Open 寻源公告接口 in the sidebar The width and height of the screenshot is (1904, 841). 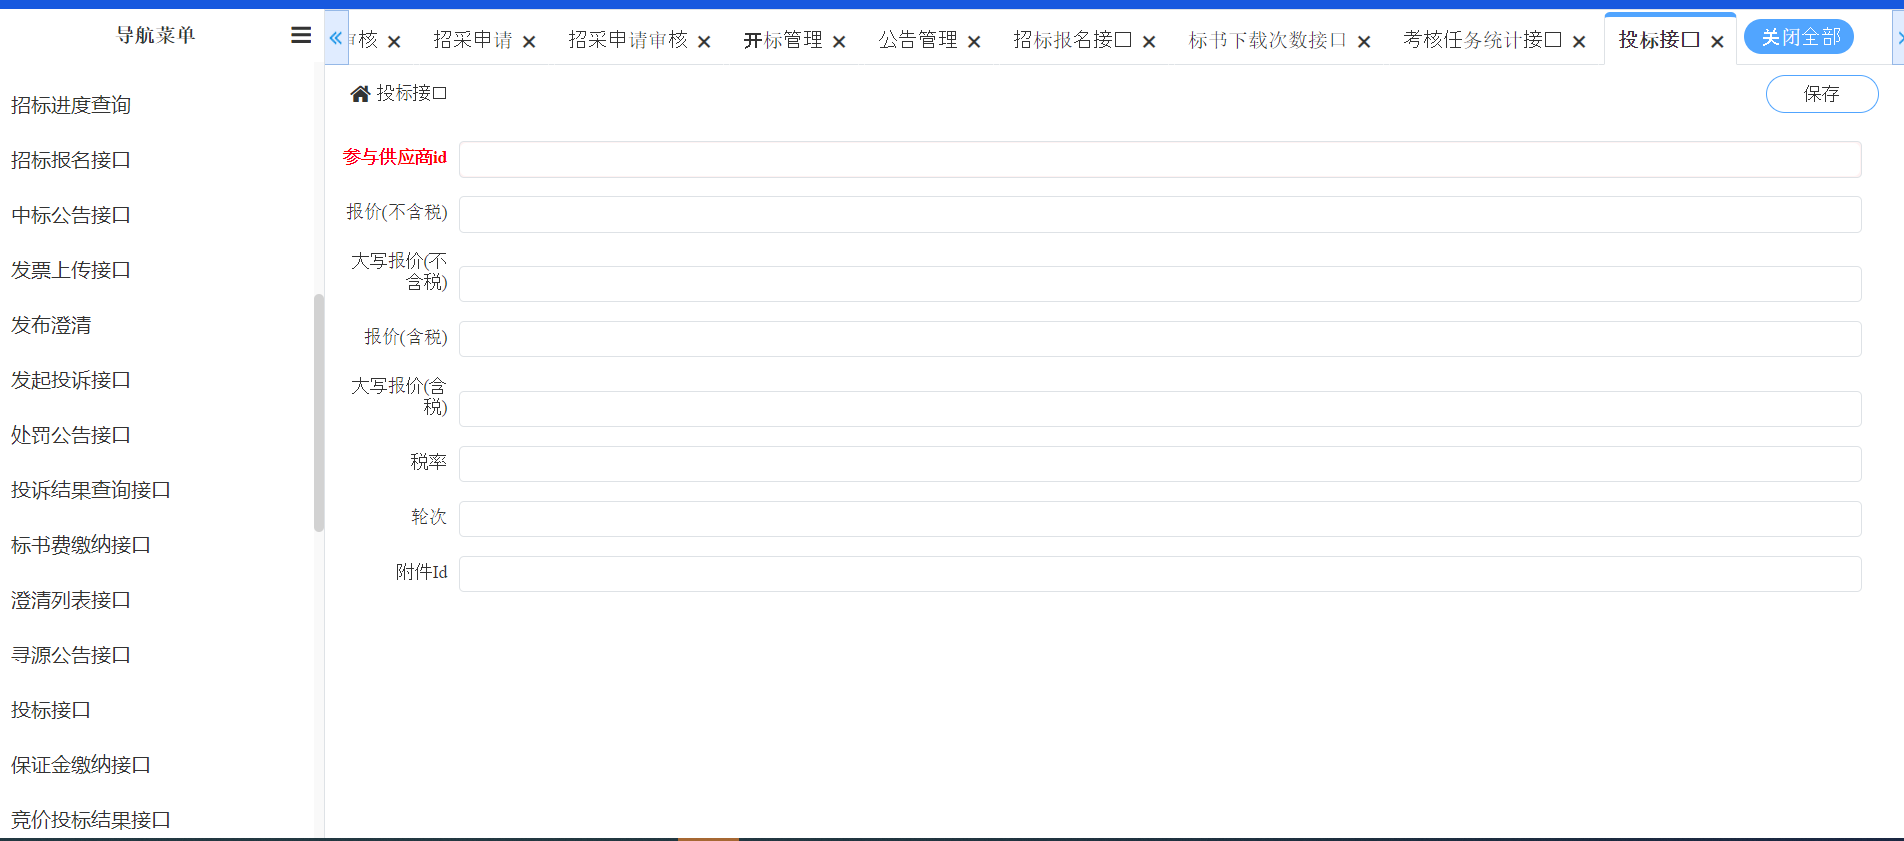[71, 655]
